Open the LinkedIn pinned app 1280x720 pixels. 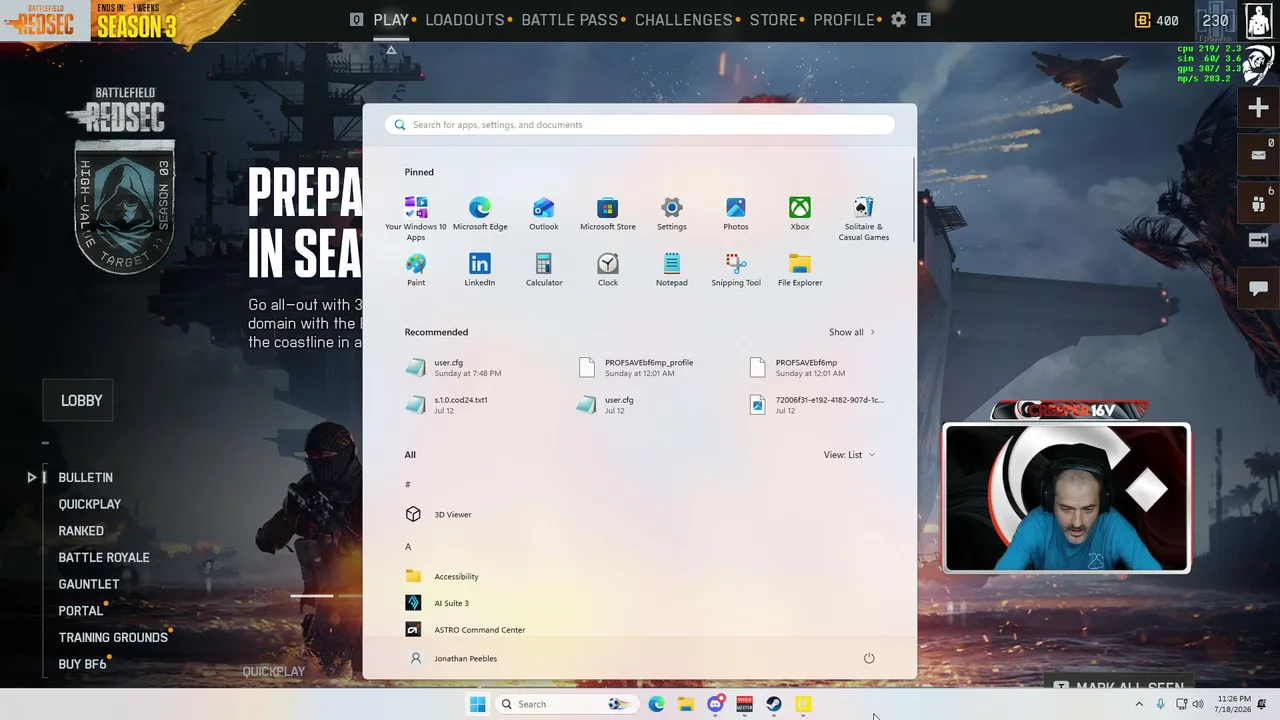coord(480,270)
